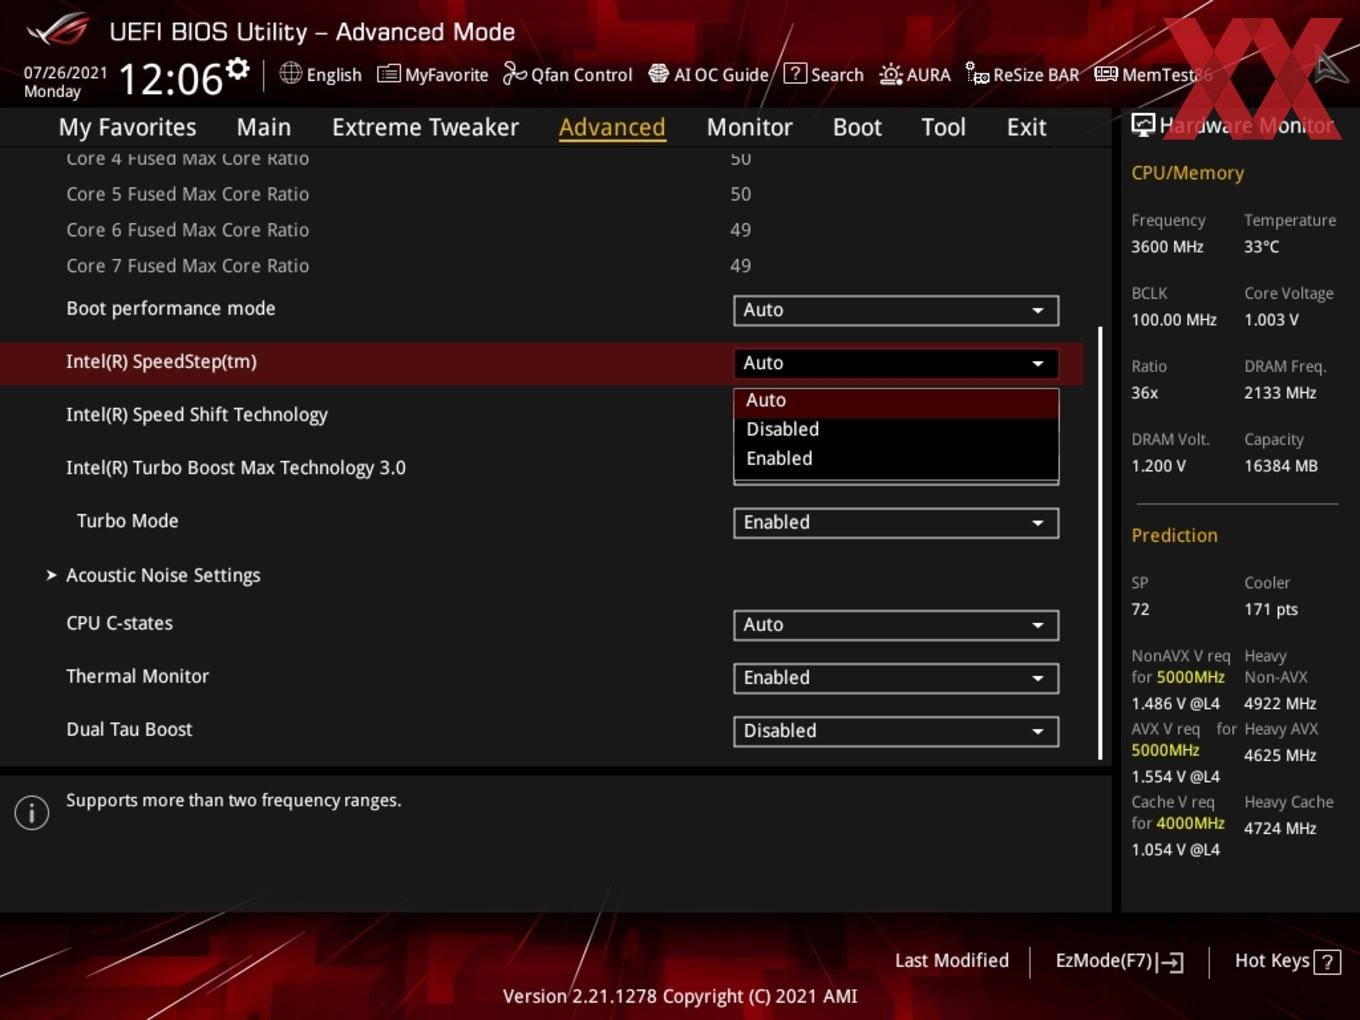Select Intel(R) Speed Shift Technology row
Viewport: 1360px width, 1020px height.
click(196, 415)
